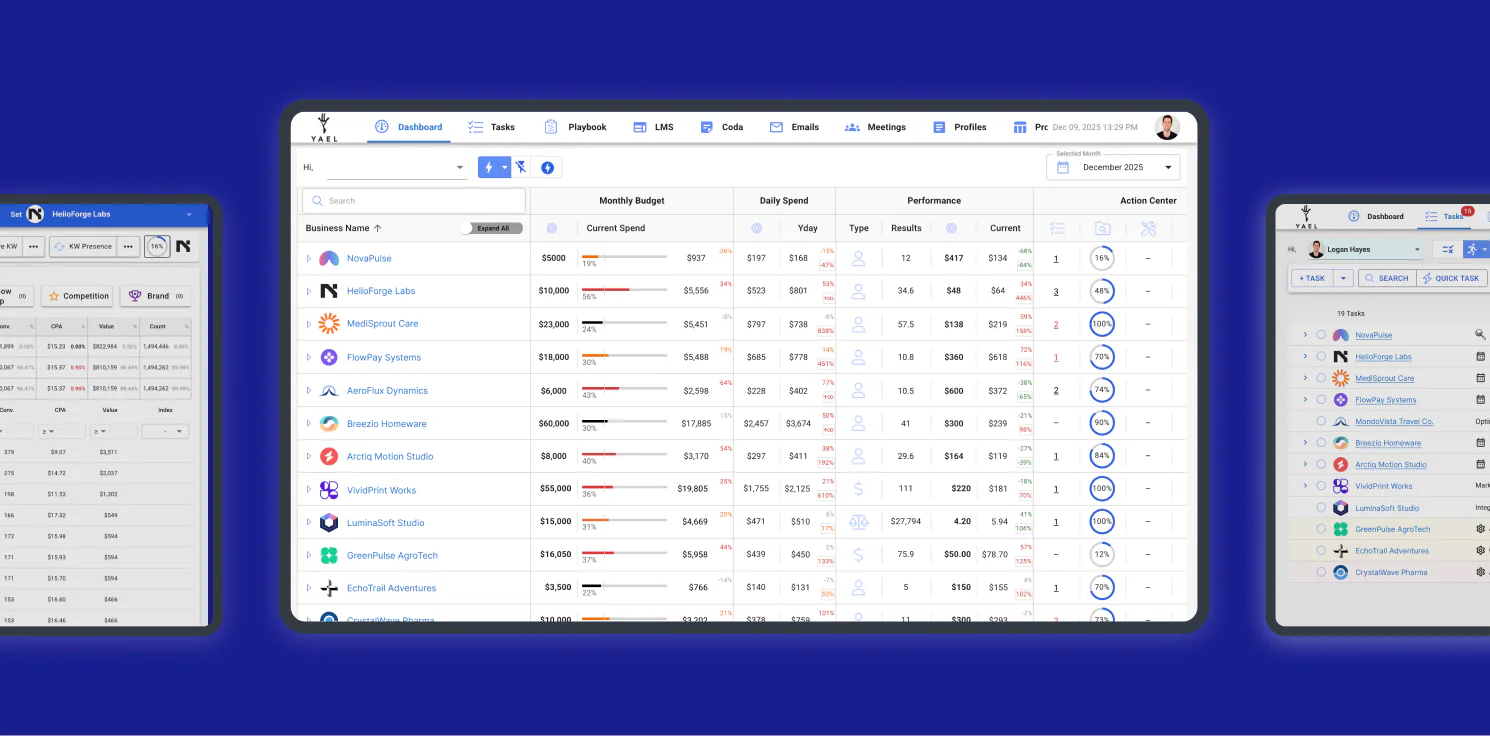Select the LuminaSoft Studio task radio in right window

pos(1321,508)
